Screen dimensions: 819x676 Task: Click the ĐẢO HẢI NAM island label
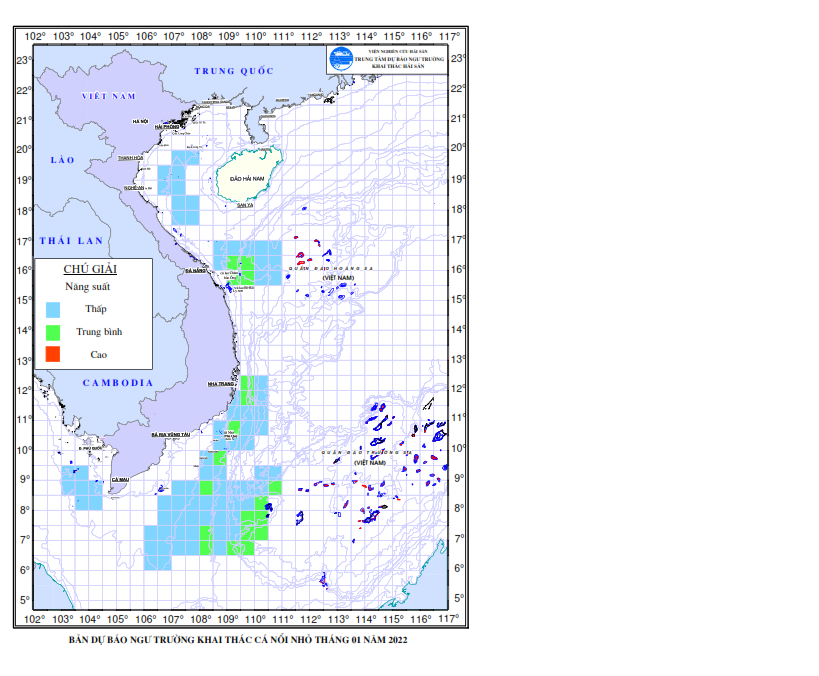click(247, 179)
